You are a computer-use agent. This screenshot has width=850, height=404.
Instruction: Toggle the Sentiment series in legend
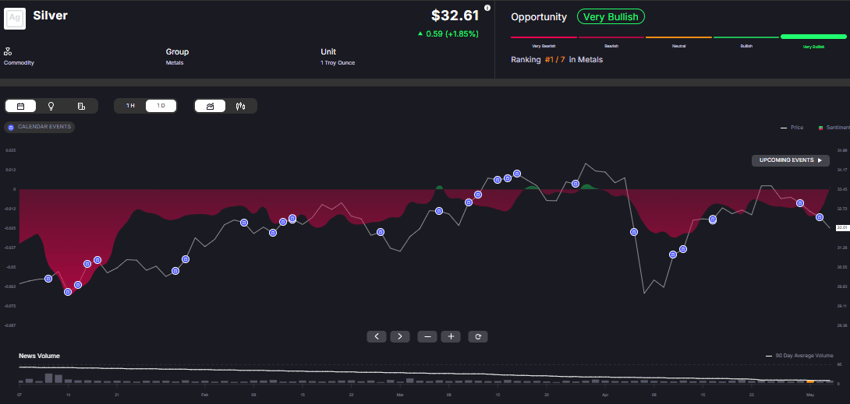pyautogui.click(x=834, y=127)
